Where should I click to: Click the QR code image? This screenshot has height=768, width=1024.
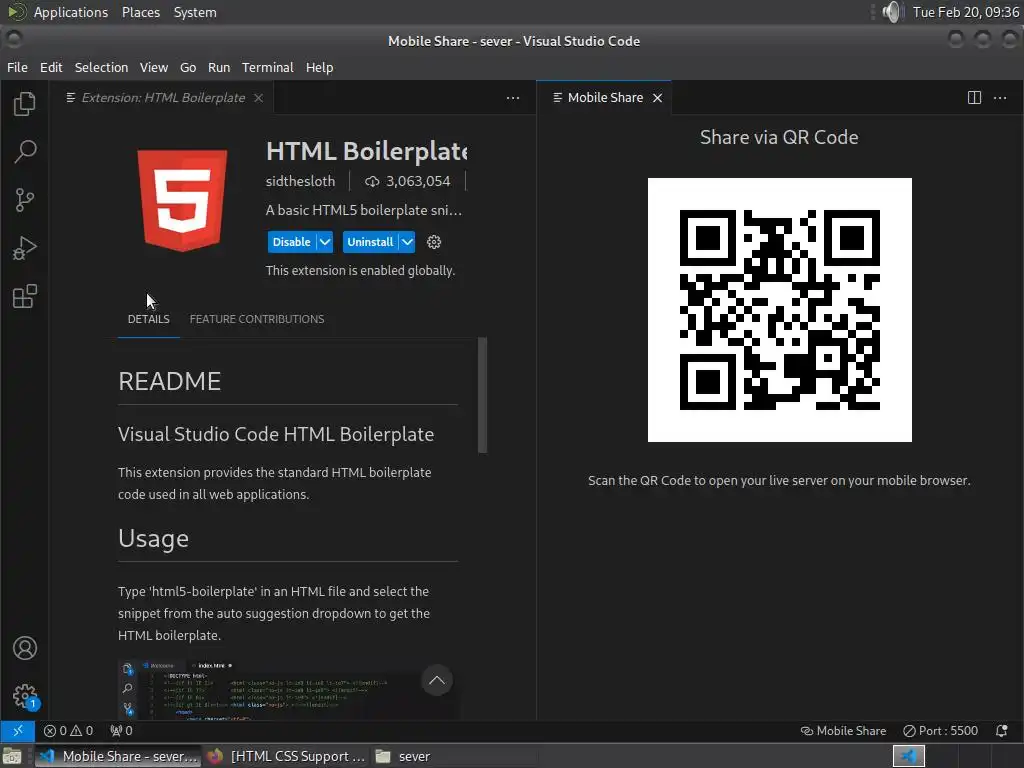coord(780,310)
